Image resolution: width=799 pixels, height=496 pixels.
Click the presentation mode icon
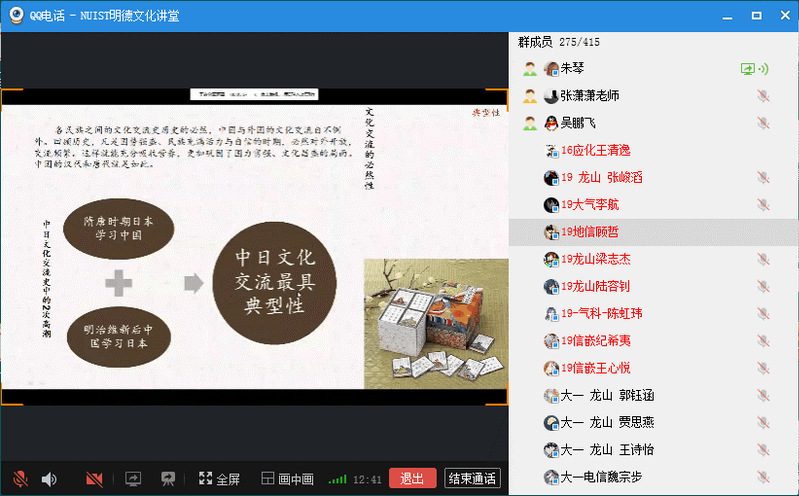click(x=168, y=479)
